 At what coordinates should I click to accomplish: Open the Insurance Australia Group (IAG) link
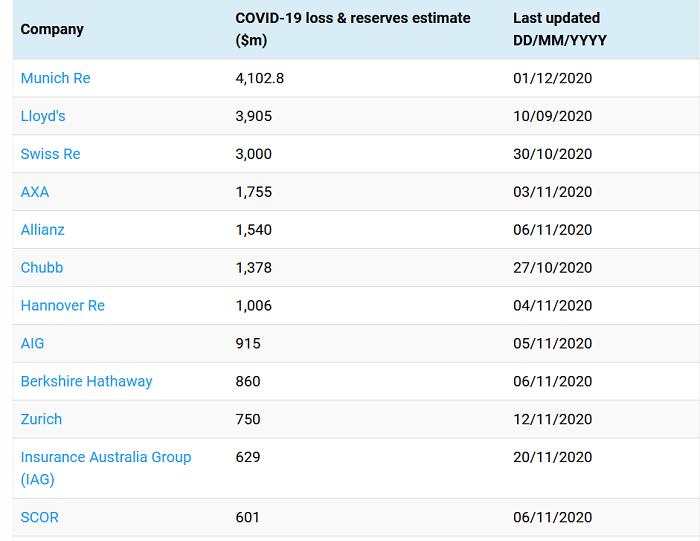click(x=106, y=468)
